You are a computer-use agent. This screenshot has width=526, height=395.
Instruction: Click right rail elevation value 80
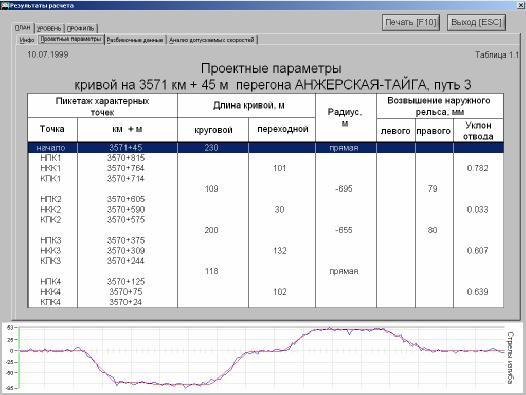click(x=432, y=230)
